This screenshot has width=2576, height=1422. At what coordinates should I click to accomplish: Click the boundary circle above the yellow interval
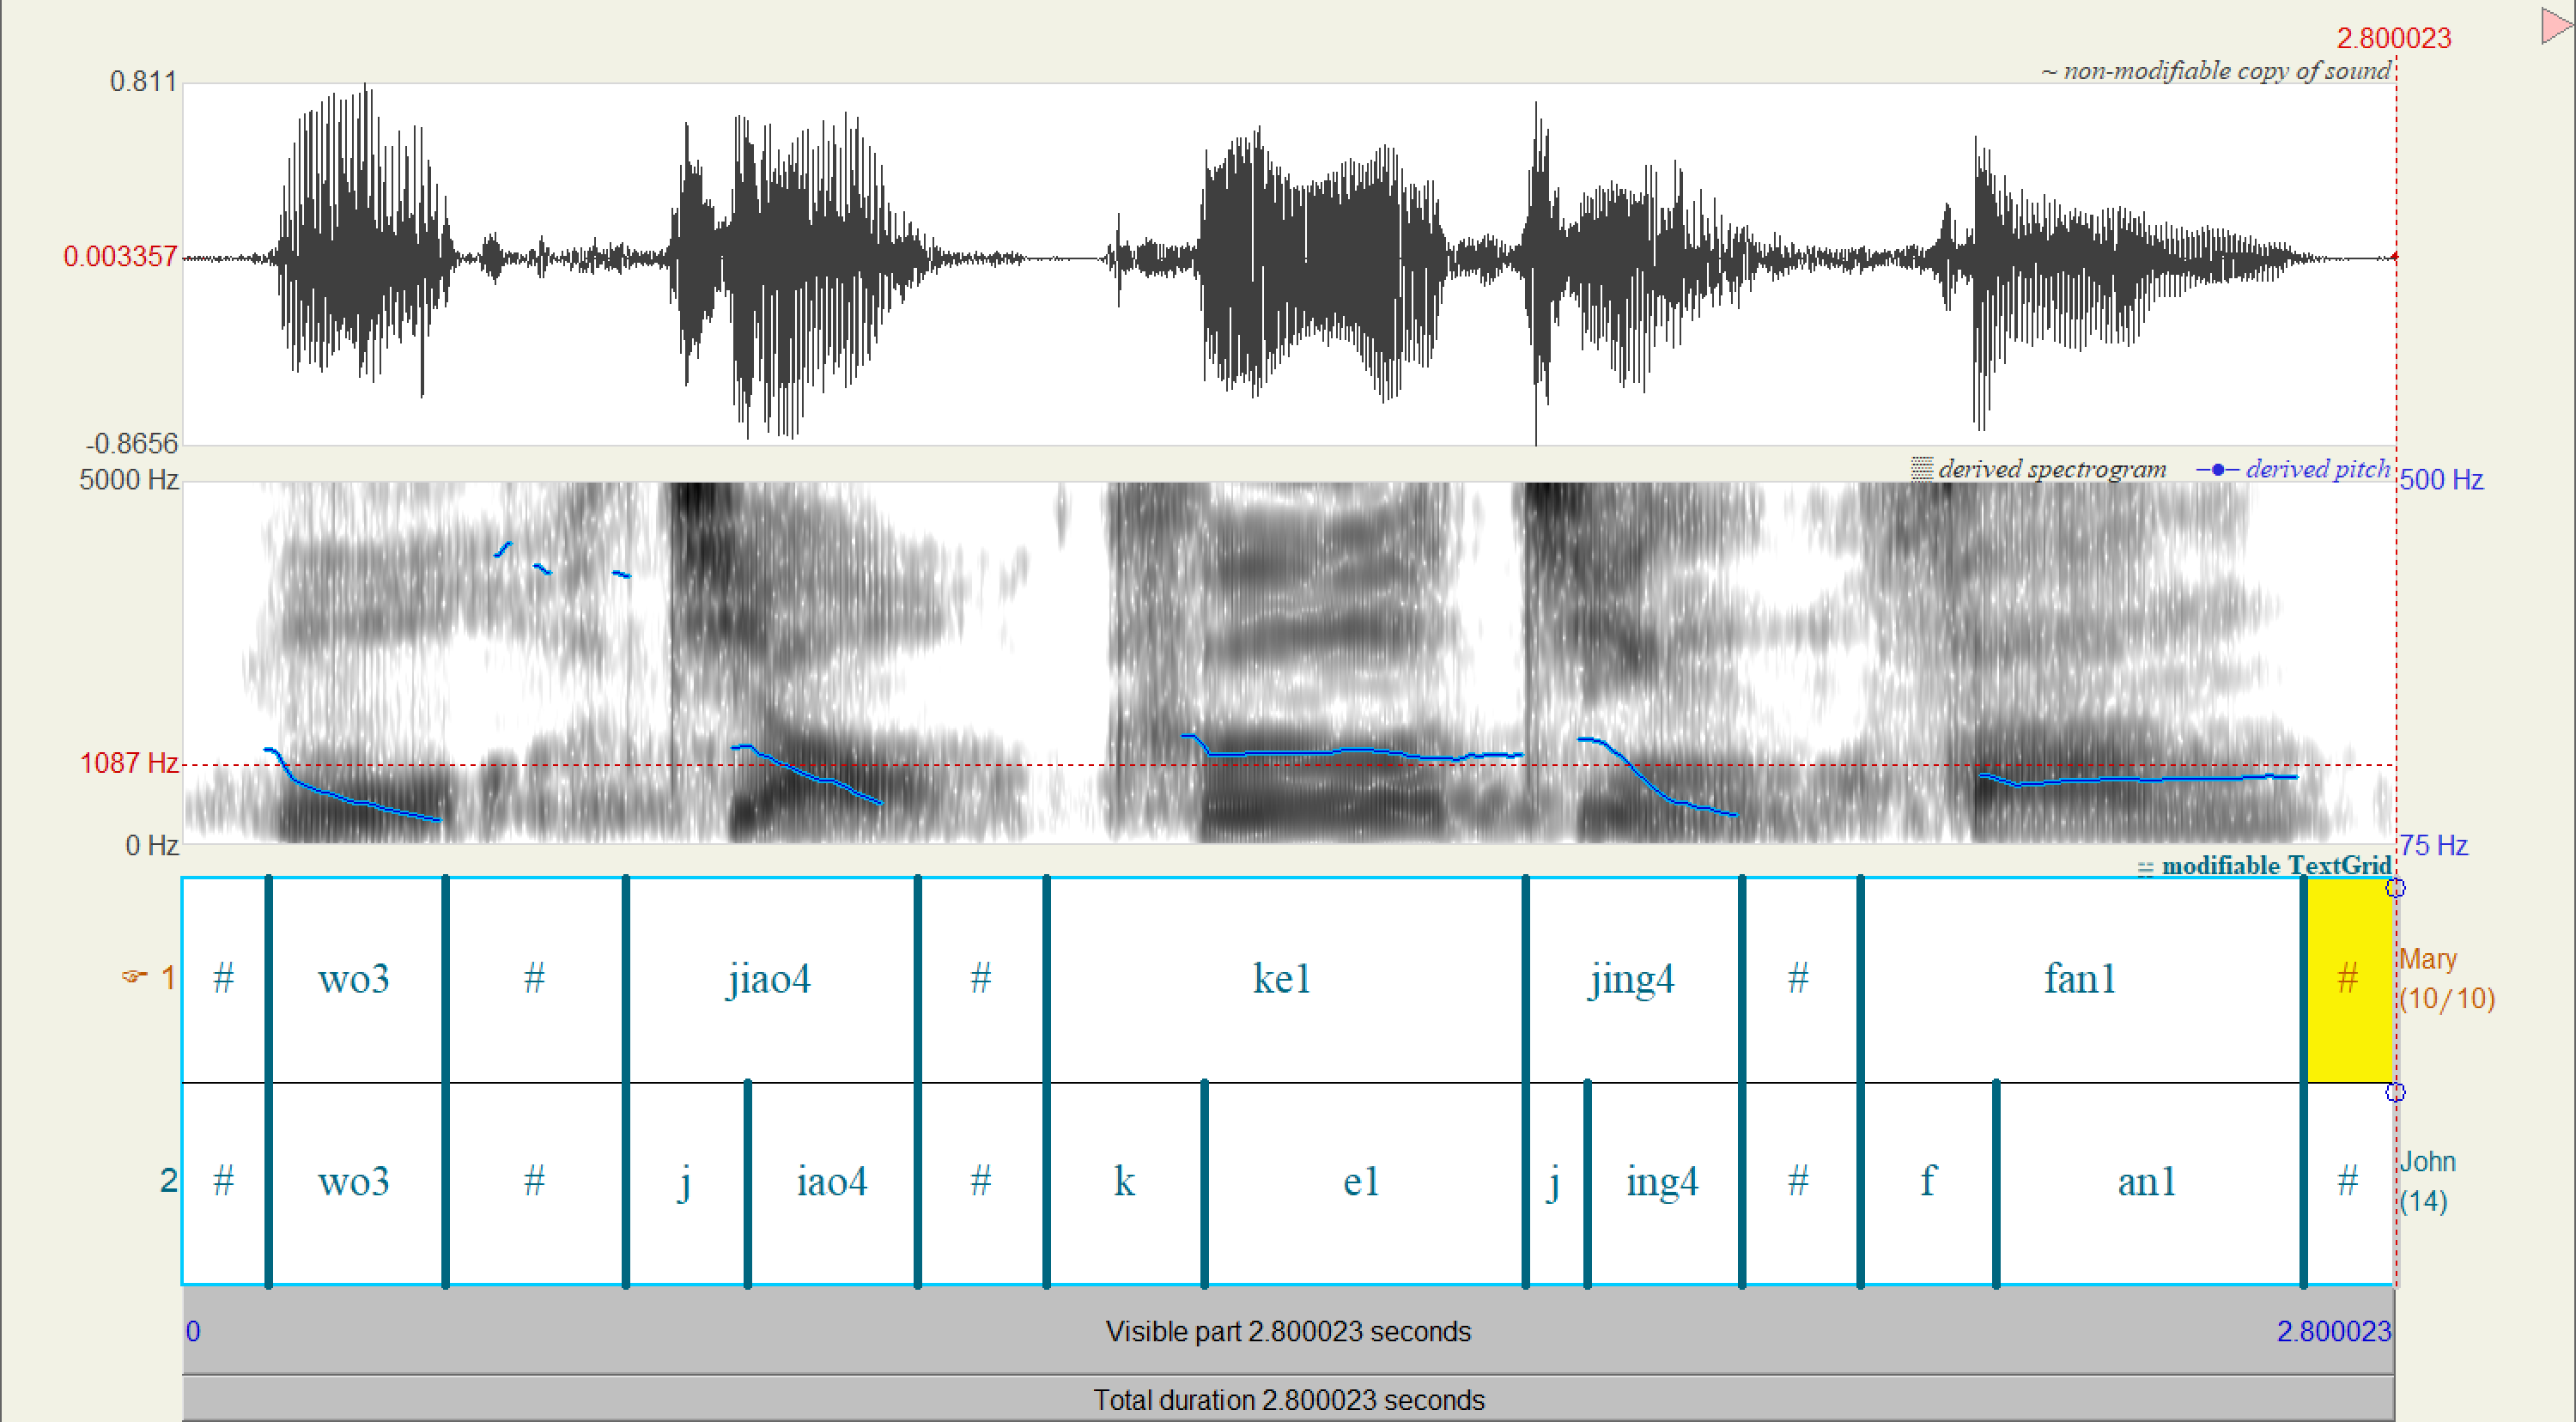coord(2395,888)
